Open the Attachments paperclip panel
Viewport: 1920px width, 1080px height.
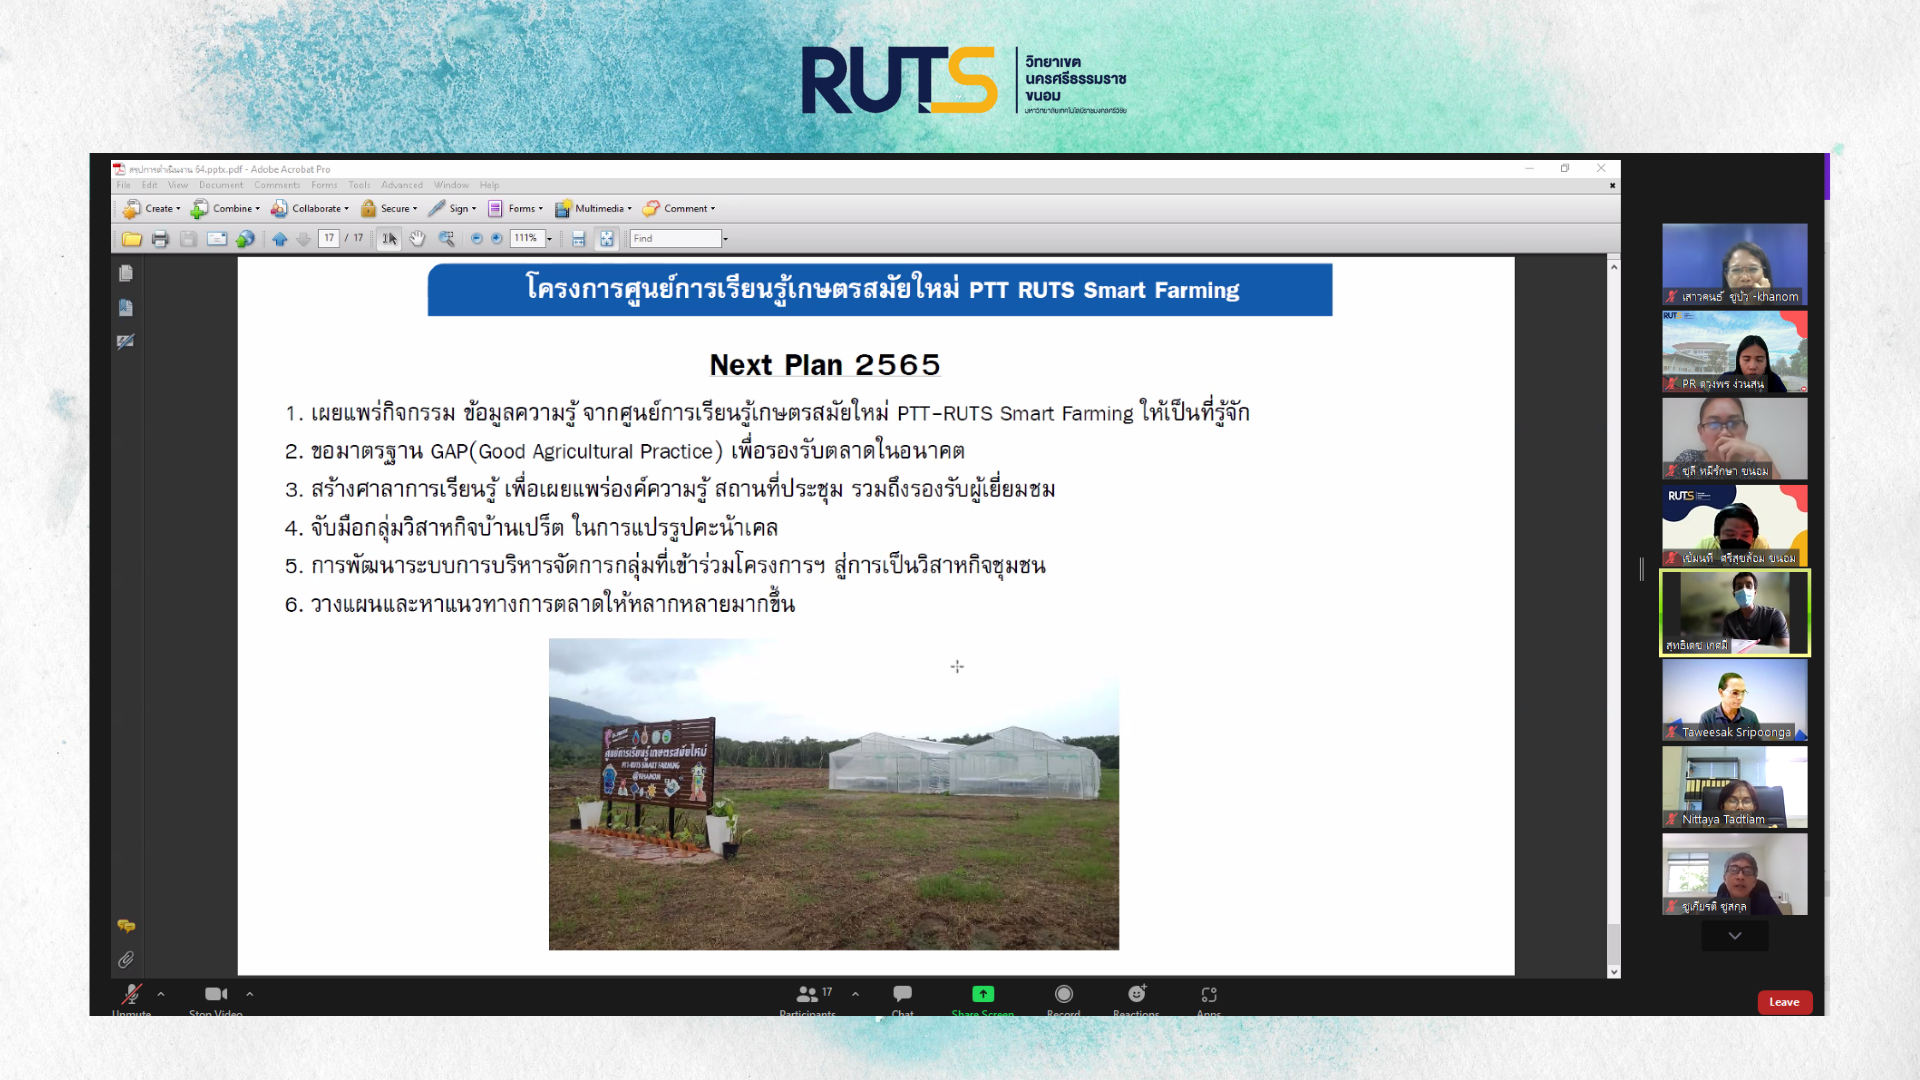(x=126, y=960)
